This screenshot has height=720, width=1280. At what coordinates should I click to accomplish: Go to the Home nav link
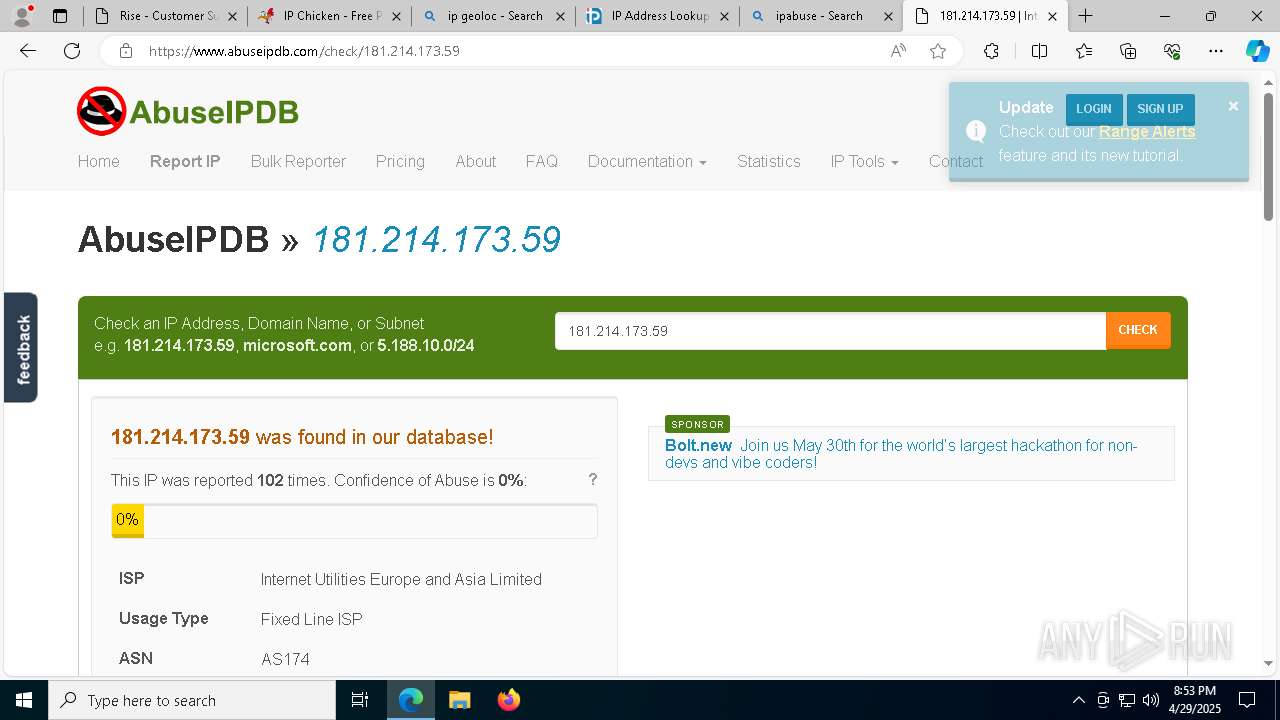pyautogui.click(x=98, y=161)
